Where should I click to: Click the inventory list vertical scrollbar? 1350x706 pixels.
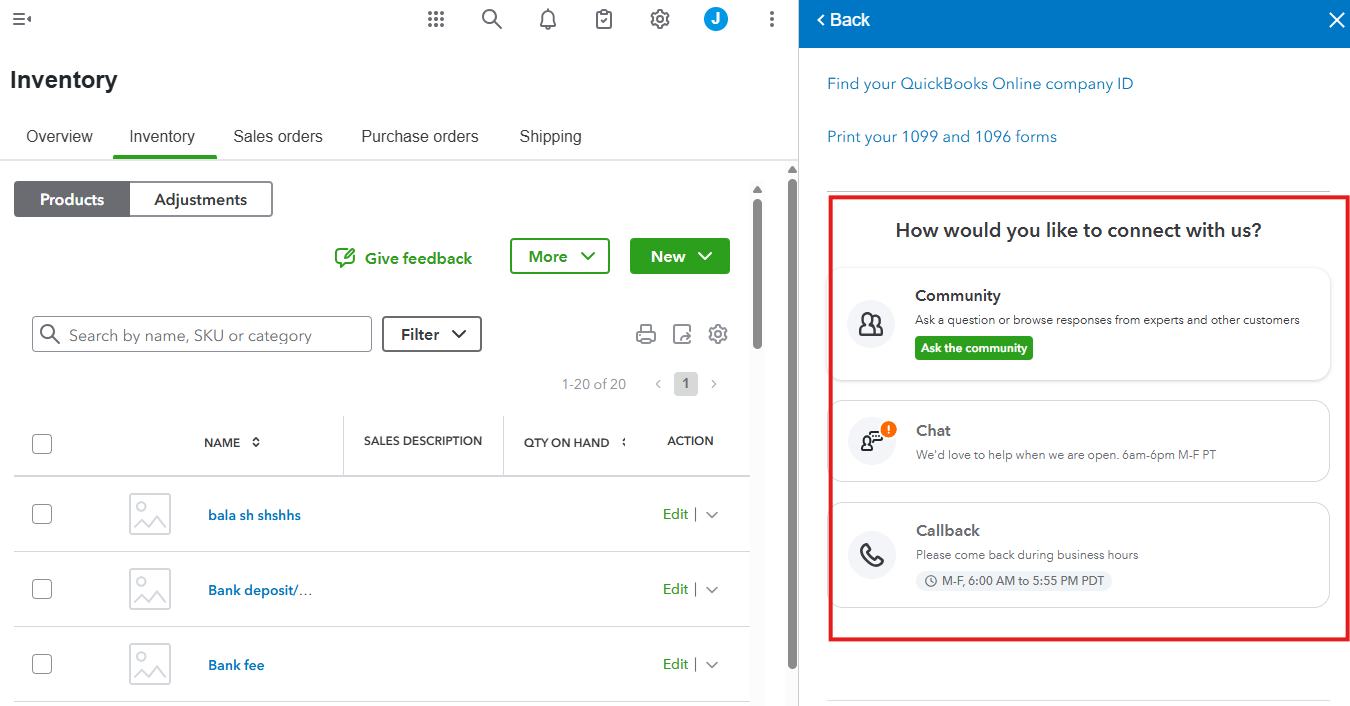[758, 275]
